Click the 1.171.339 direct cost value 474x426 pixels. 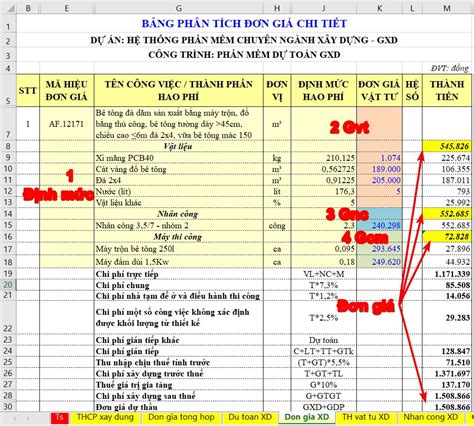(x=447, y=274)
